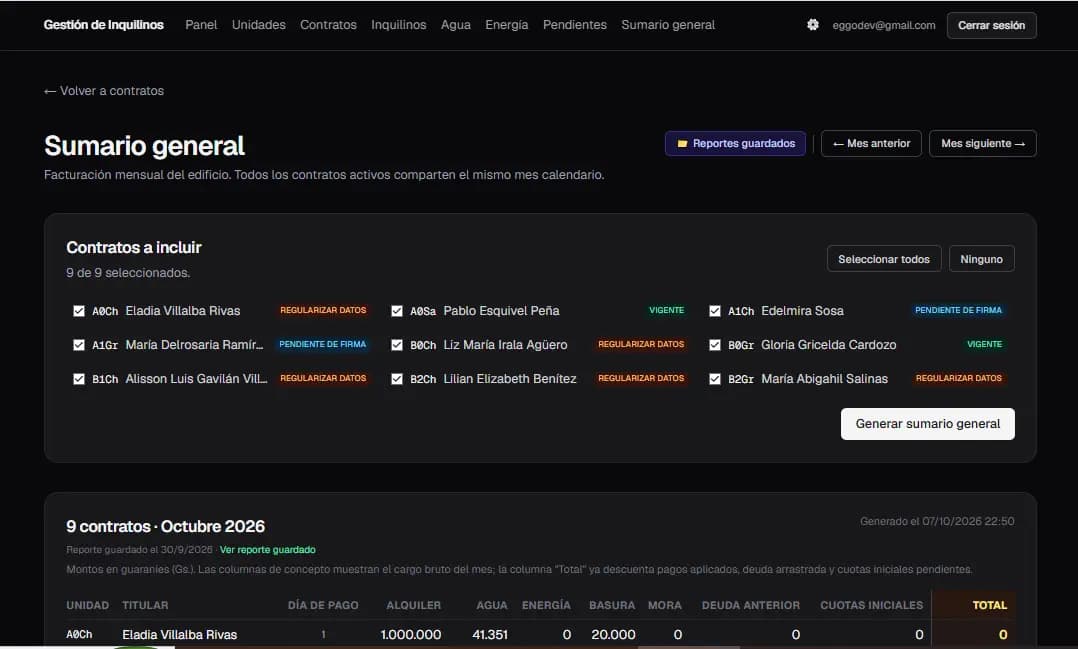Viewport: 1078px width, 649px height.
Task: Click the eggodev@gmail.com account email
Action: [x=883, y=25]
